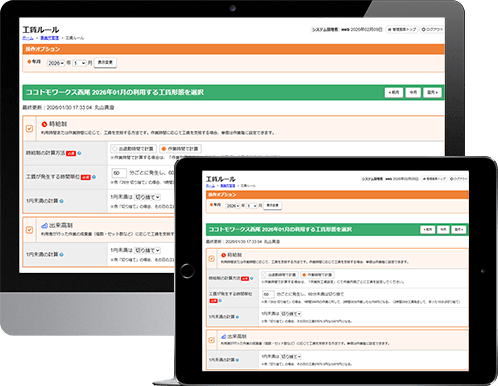
Task: Click 工賃ルール page title on monitor
Action: (x=41, y=30)
